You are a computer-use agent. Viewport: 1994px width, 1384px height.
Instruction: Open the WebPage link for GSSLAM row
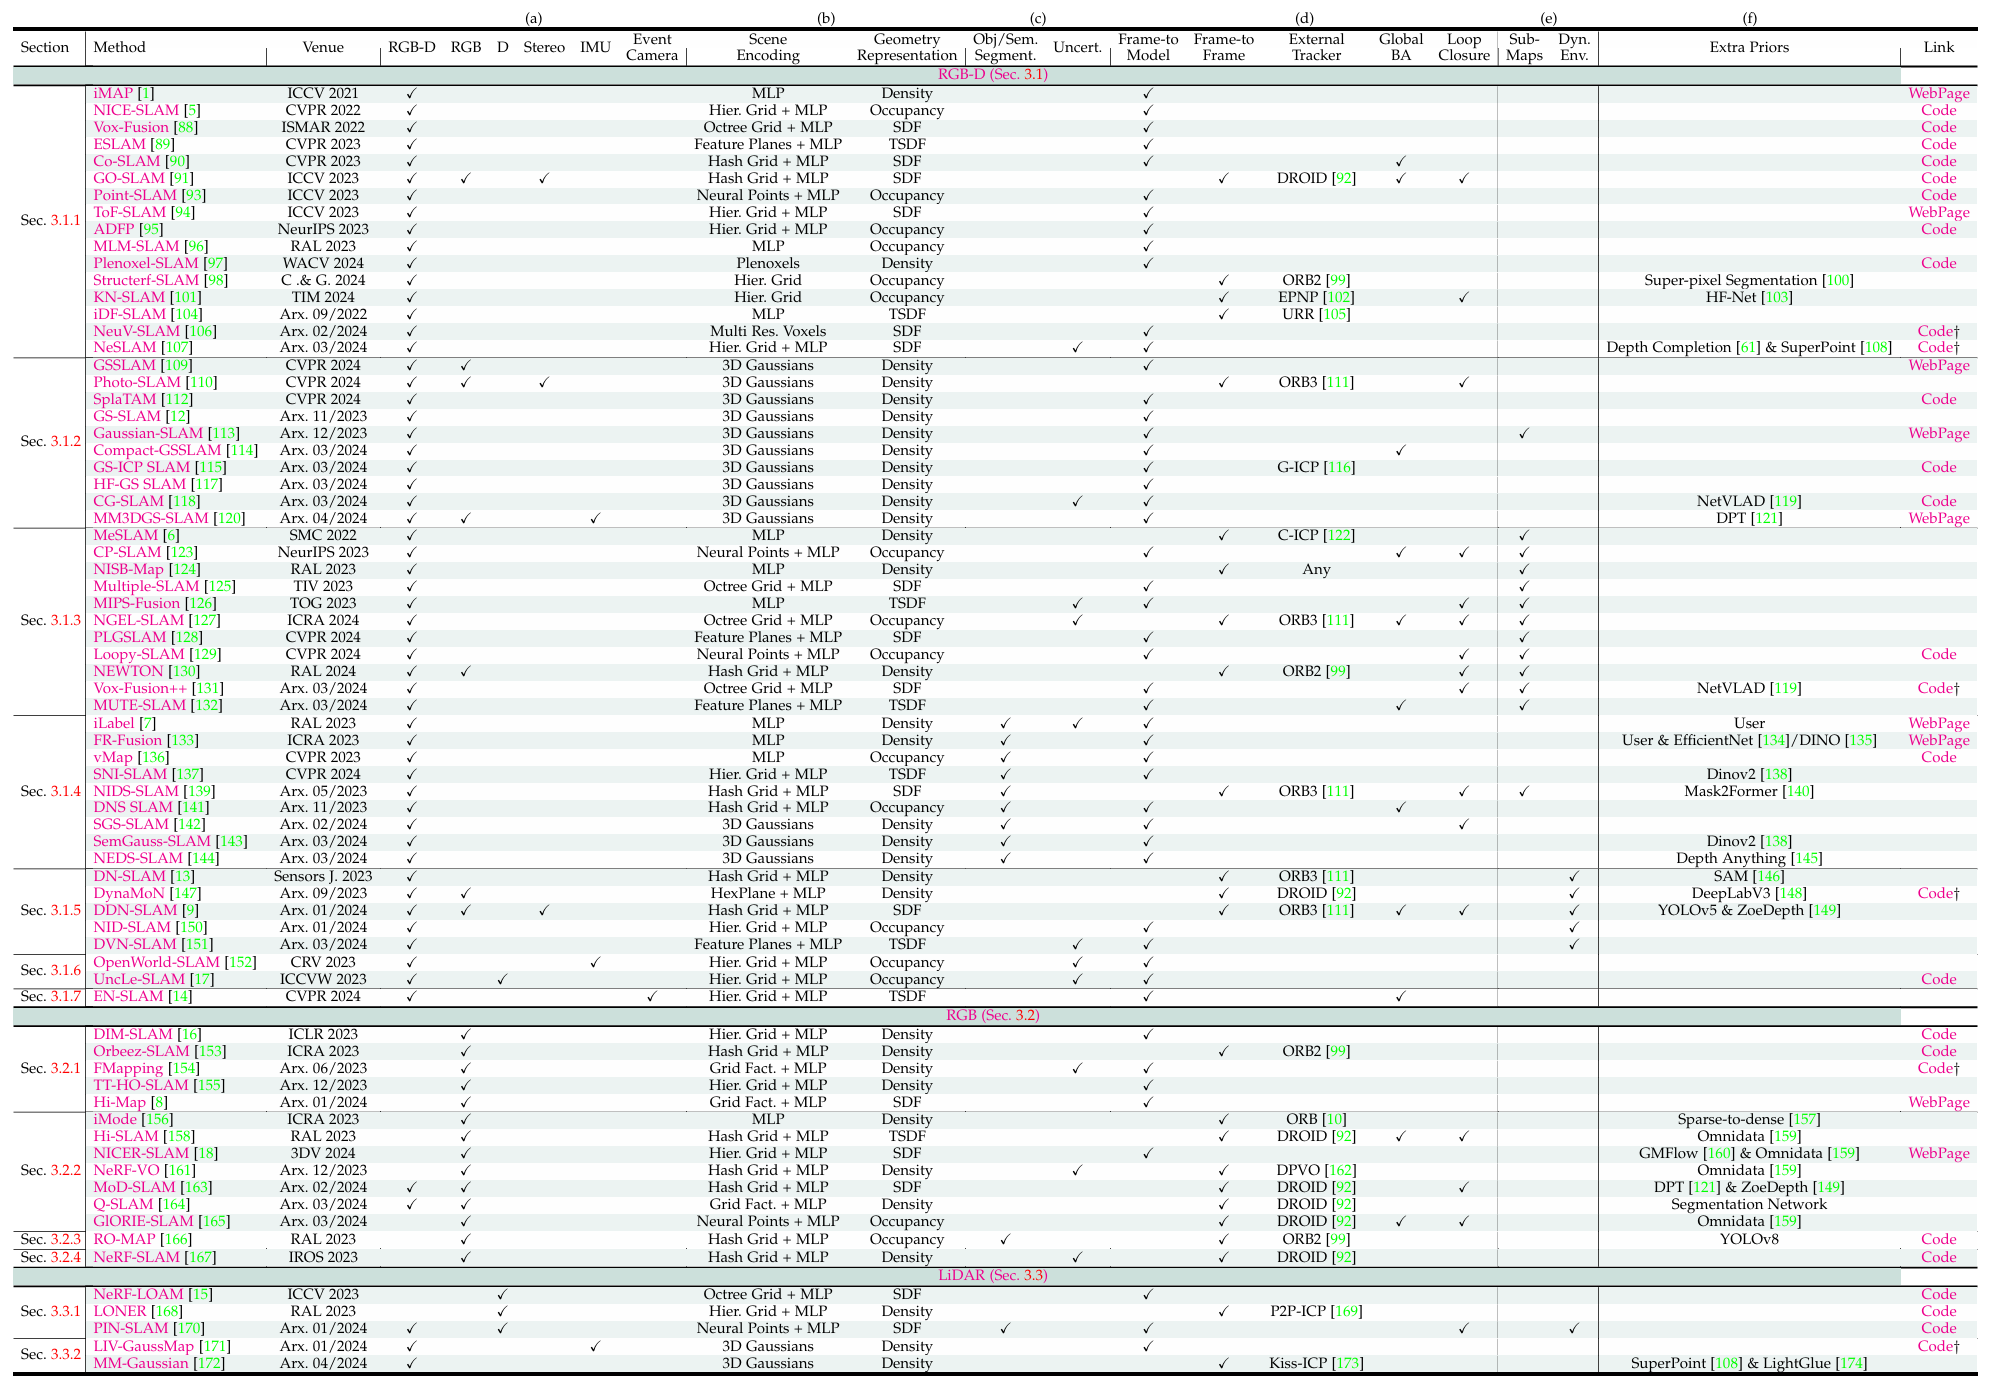[1938, 365]
